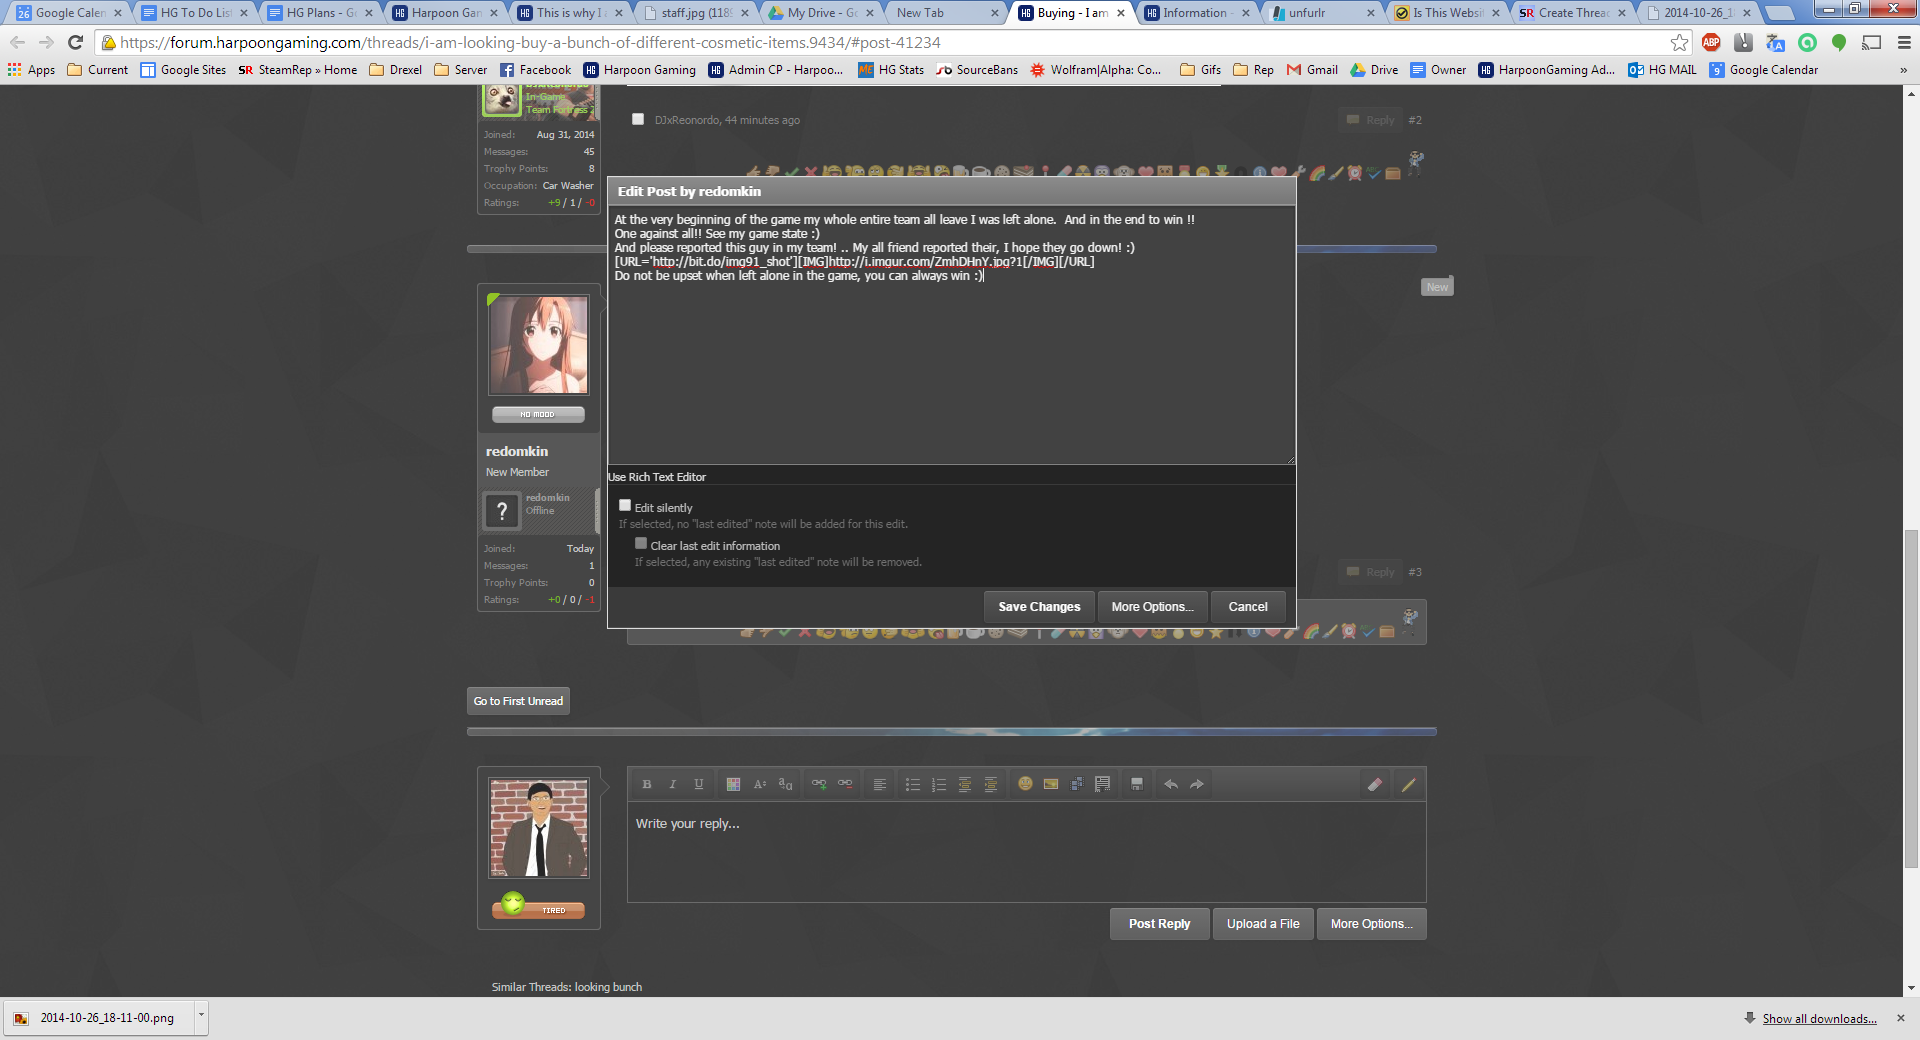Screen dimensions: 1920x1040
Task: Open font family option in reply toolbar
Action: click(786, 785)
